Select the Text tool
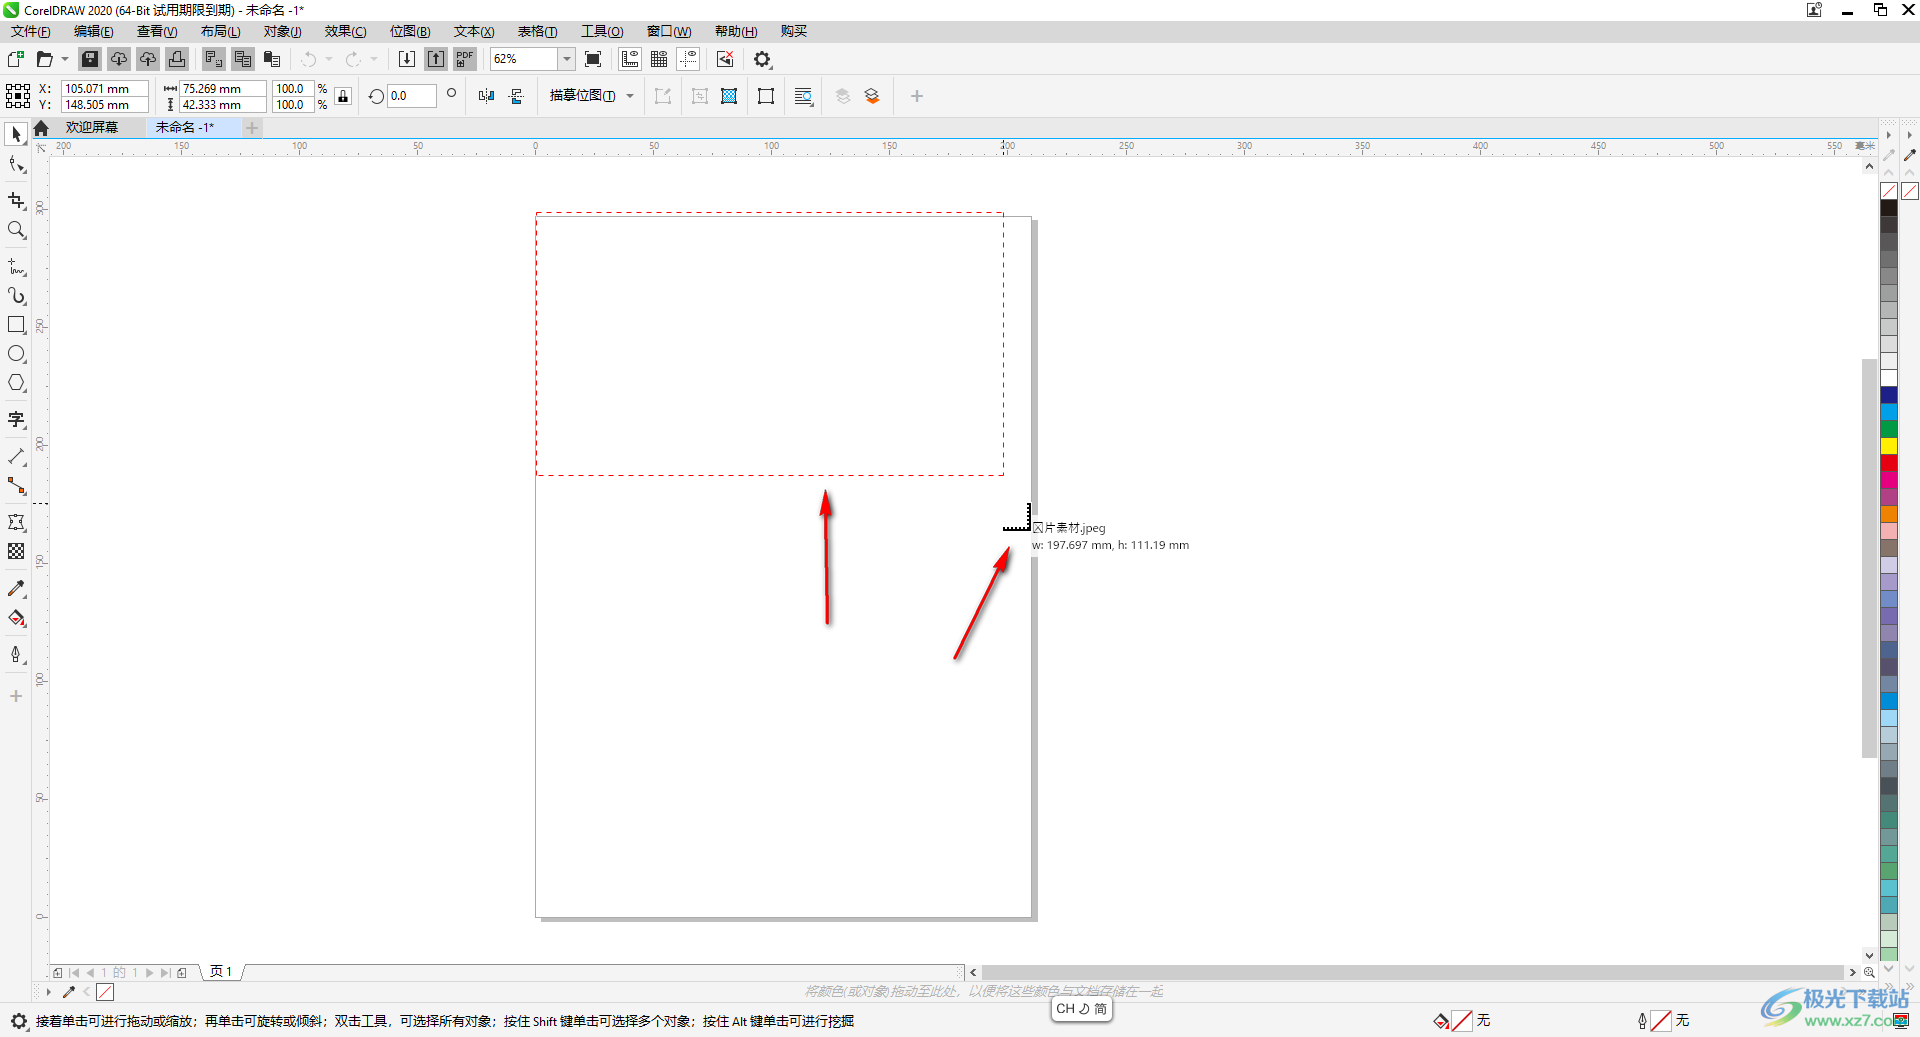Screen dimensions: 1920x1037 [16, 420]
